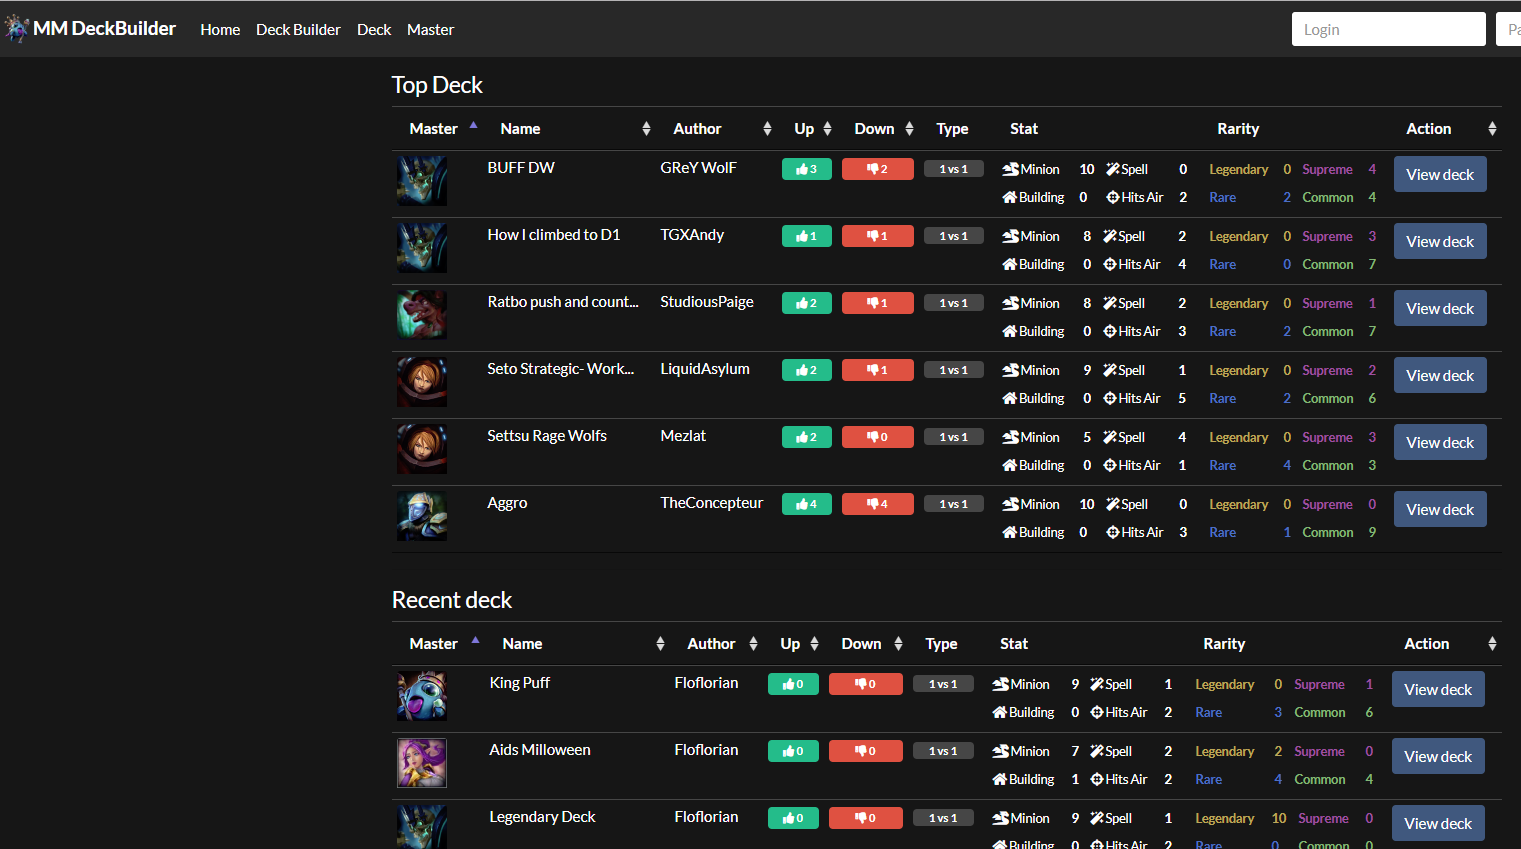Image resolution: width=1521 pixels, height=849 pixels.
Task: View deck for Aids Milloween
Action: 1438,756
